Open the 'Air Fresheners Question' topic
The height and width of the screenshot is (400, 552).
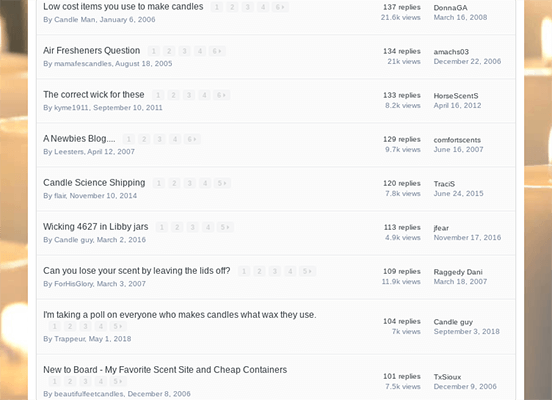[x=92, y=51]
